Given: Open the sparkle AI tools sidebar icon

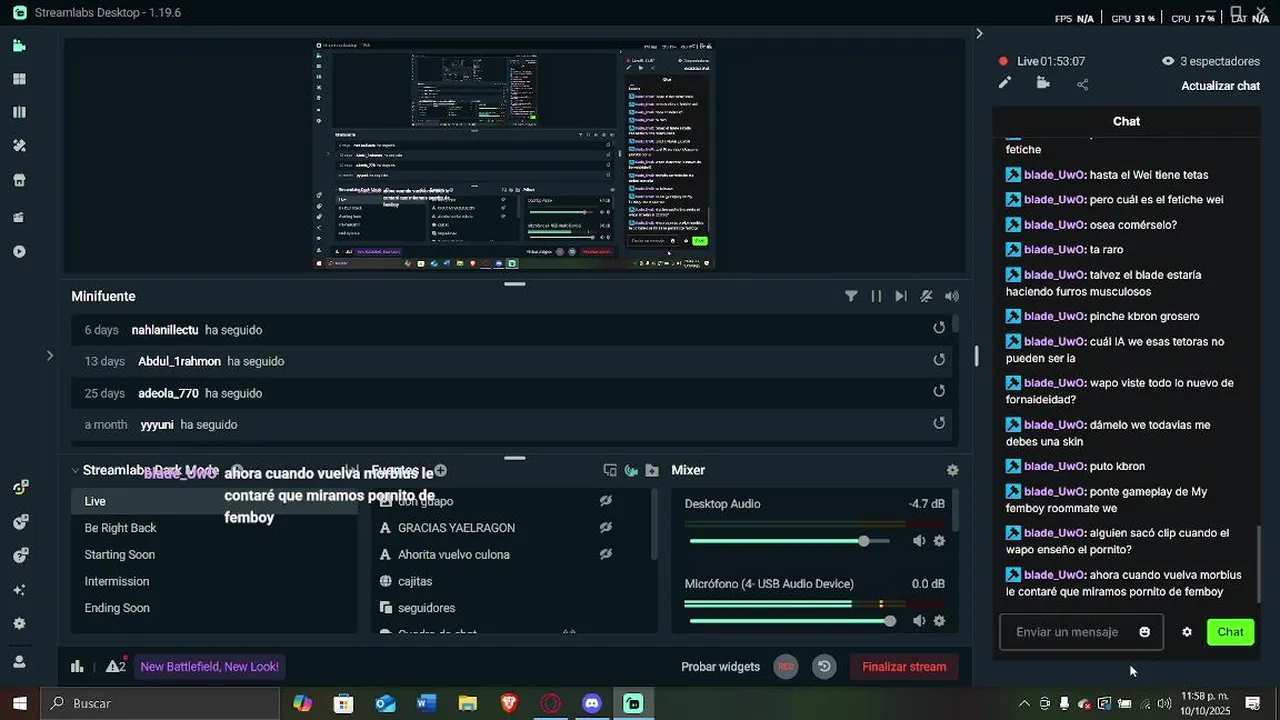Looking at the screenshot, I should [x=19, y=590].
